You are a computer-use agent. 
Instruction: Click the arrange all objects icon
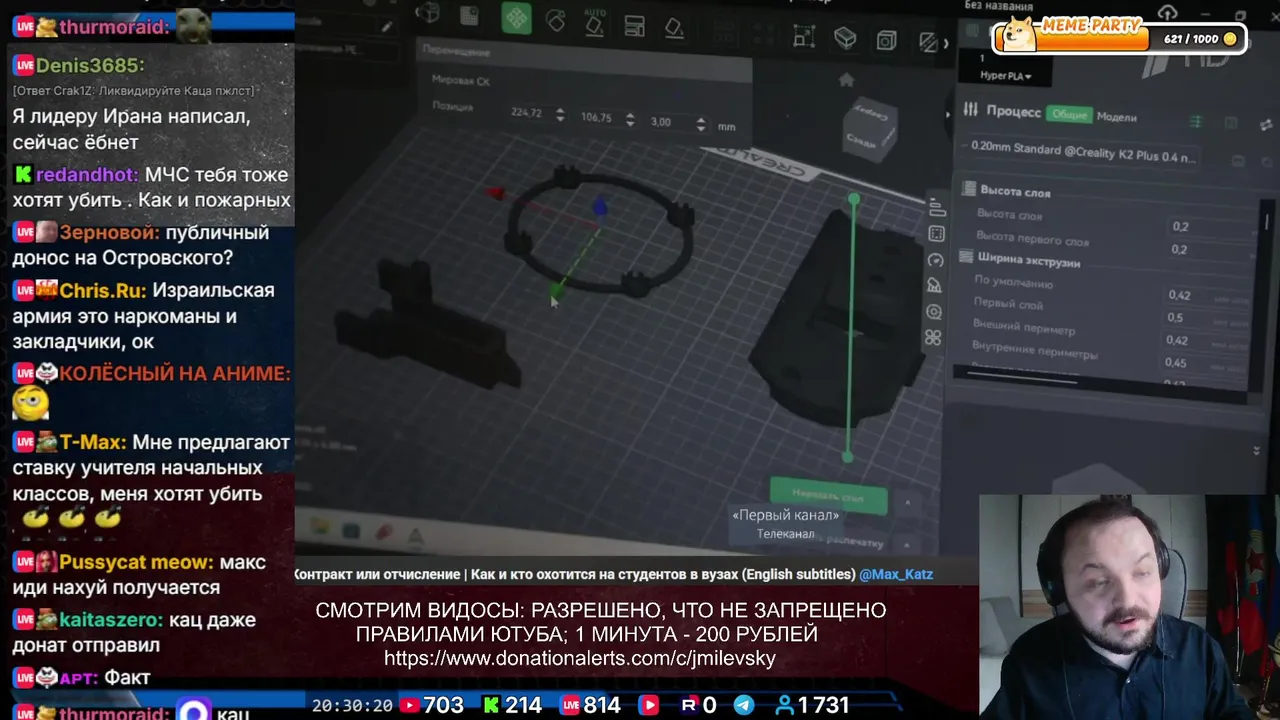pyautogui.click(x=633, y=25)
